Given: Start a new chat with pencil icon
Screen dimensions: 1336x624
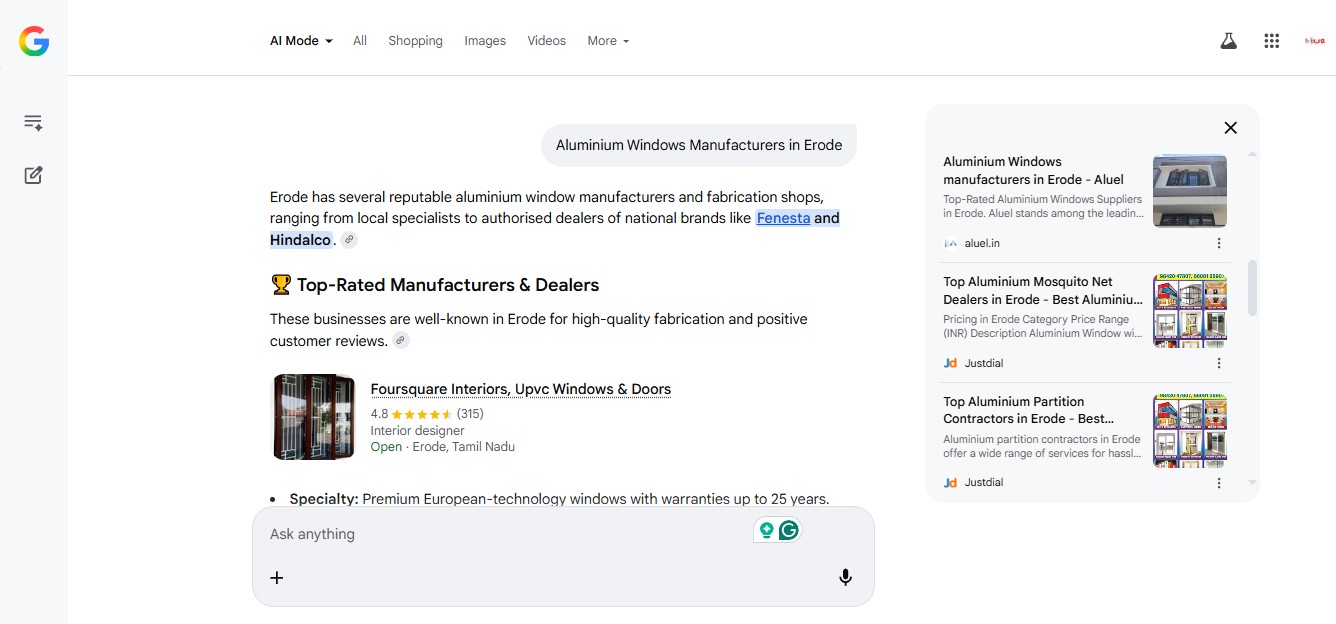Looking at the screenshot, I should tap(33, 175).
